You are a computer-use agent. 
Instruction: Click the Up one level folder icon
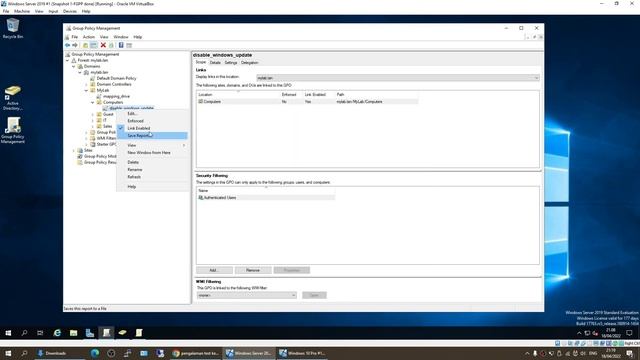coord(85,45)
